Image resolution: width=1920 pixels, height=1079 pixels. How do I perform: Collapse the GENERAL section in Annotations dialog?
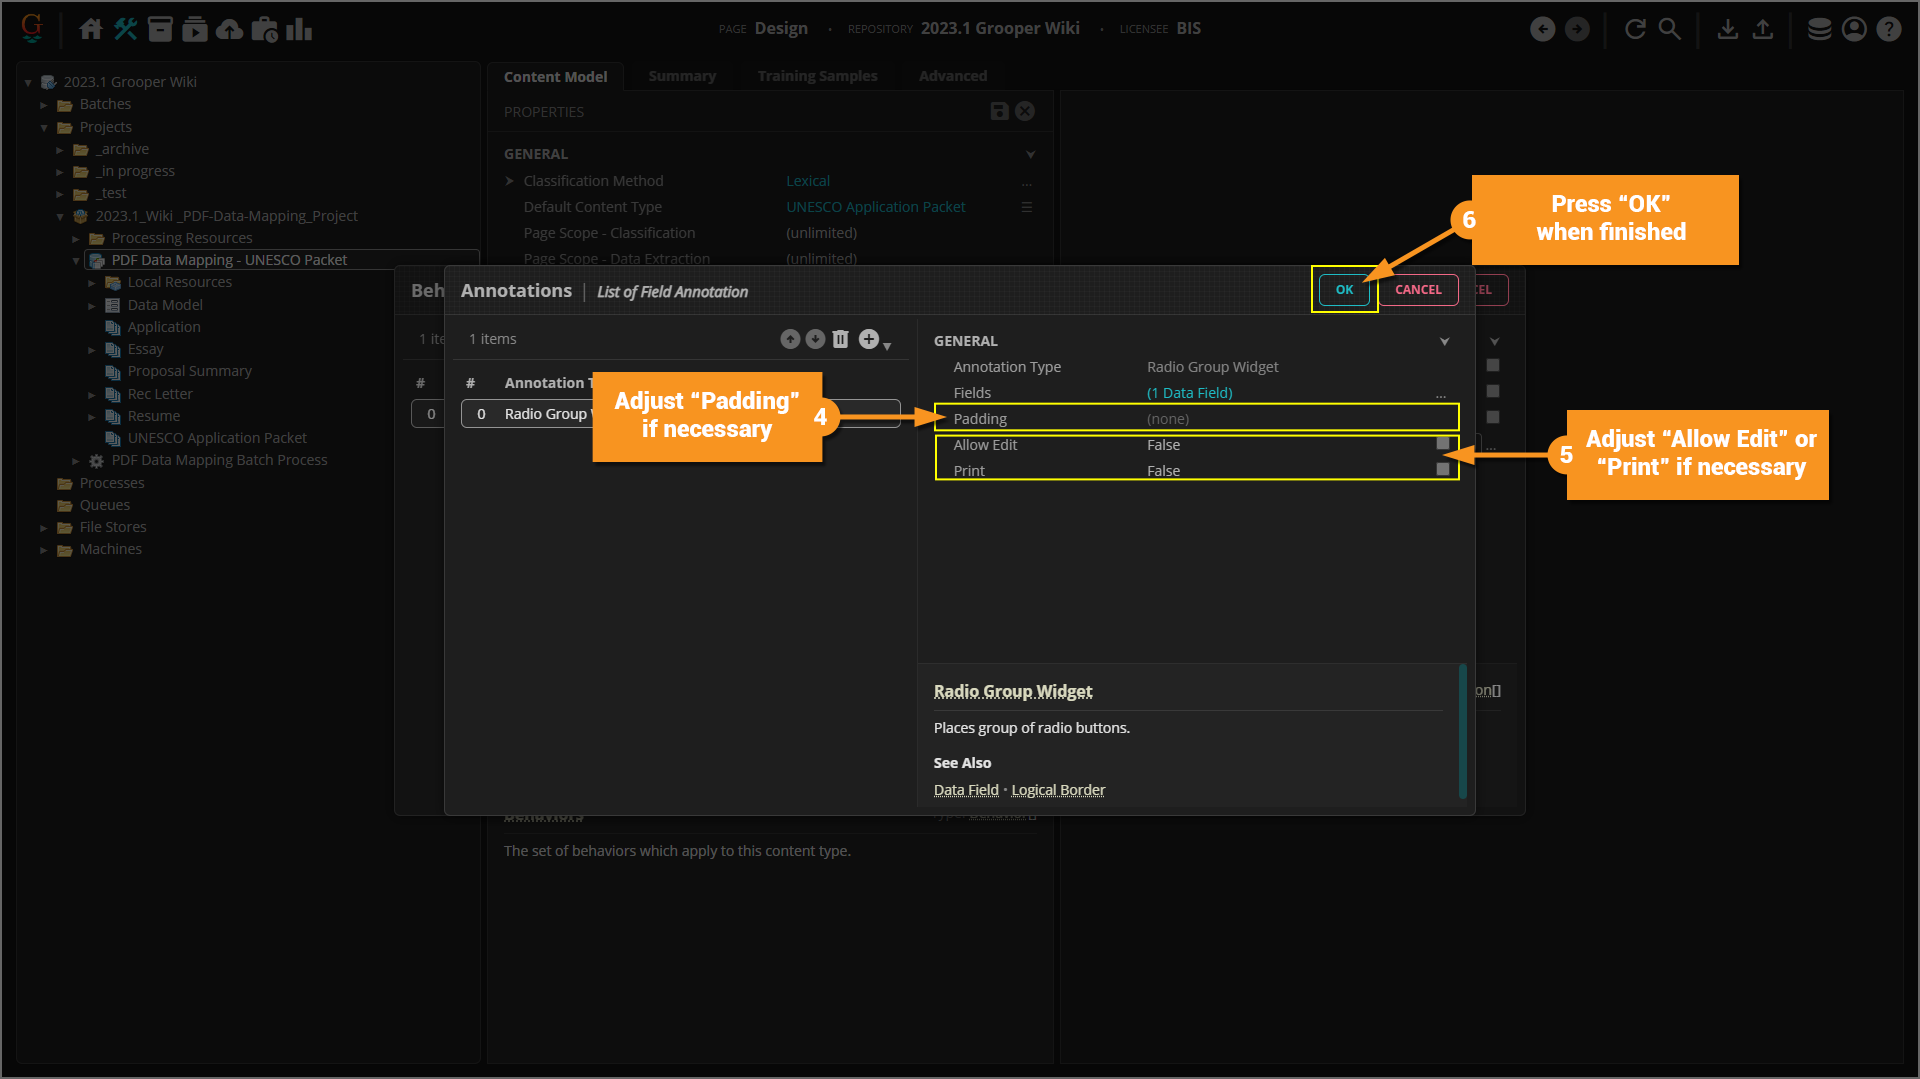point(1444,342)
